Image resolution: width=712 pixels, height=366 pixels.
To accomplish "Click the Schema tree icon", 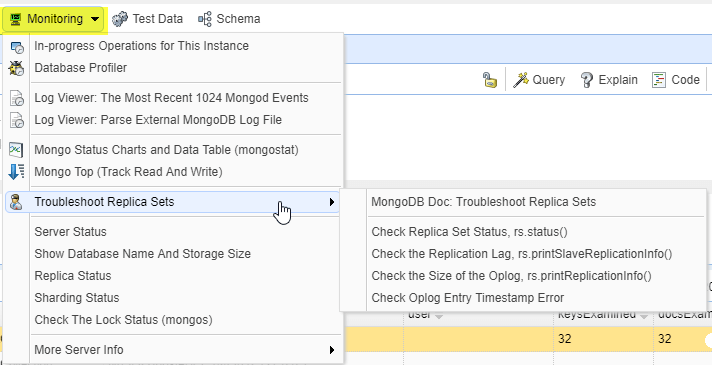I will (x=204, y=19).
